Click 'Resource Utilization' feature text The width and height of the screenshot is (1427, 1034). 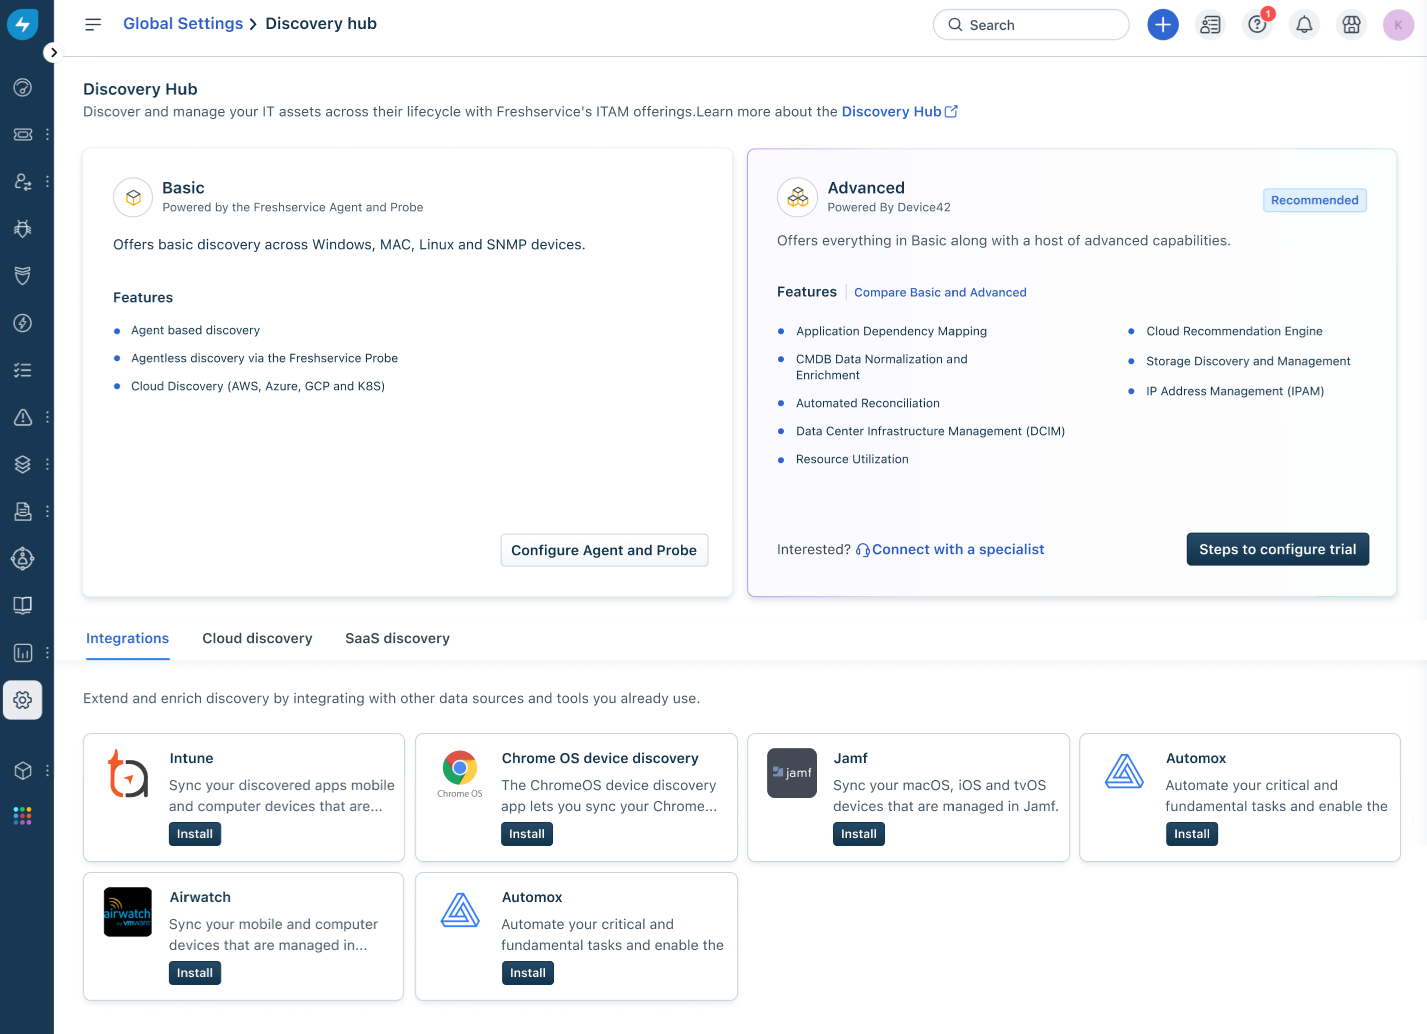852,459
